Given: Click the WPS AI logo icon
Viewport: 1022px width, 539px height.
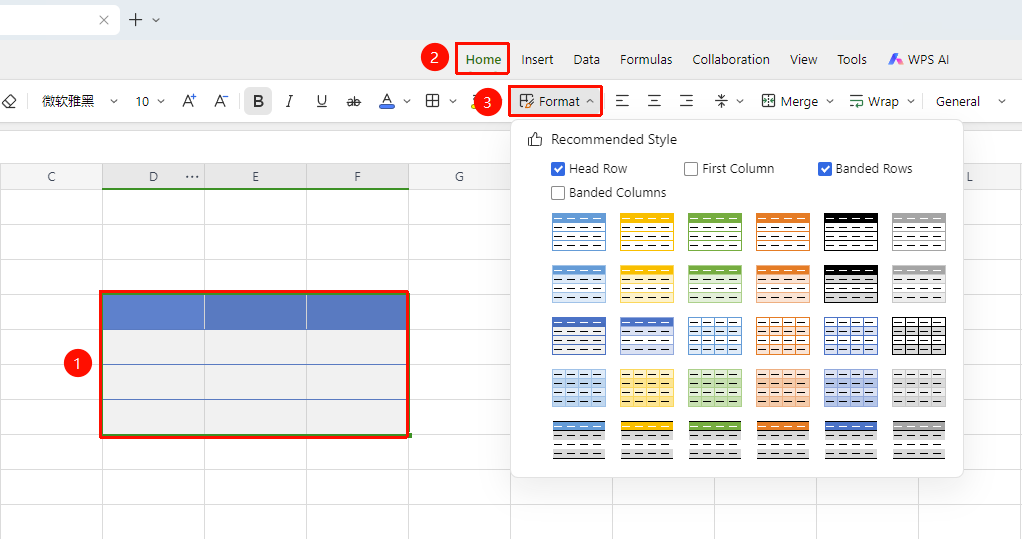Looking at the screenshot, I should [896, 59].
